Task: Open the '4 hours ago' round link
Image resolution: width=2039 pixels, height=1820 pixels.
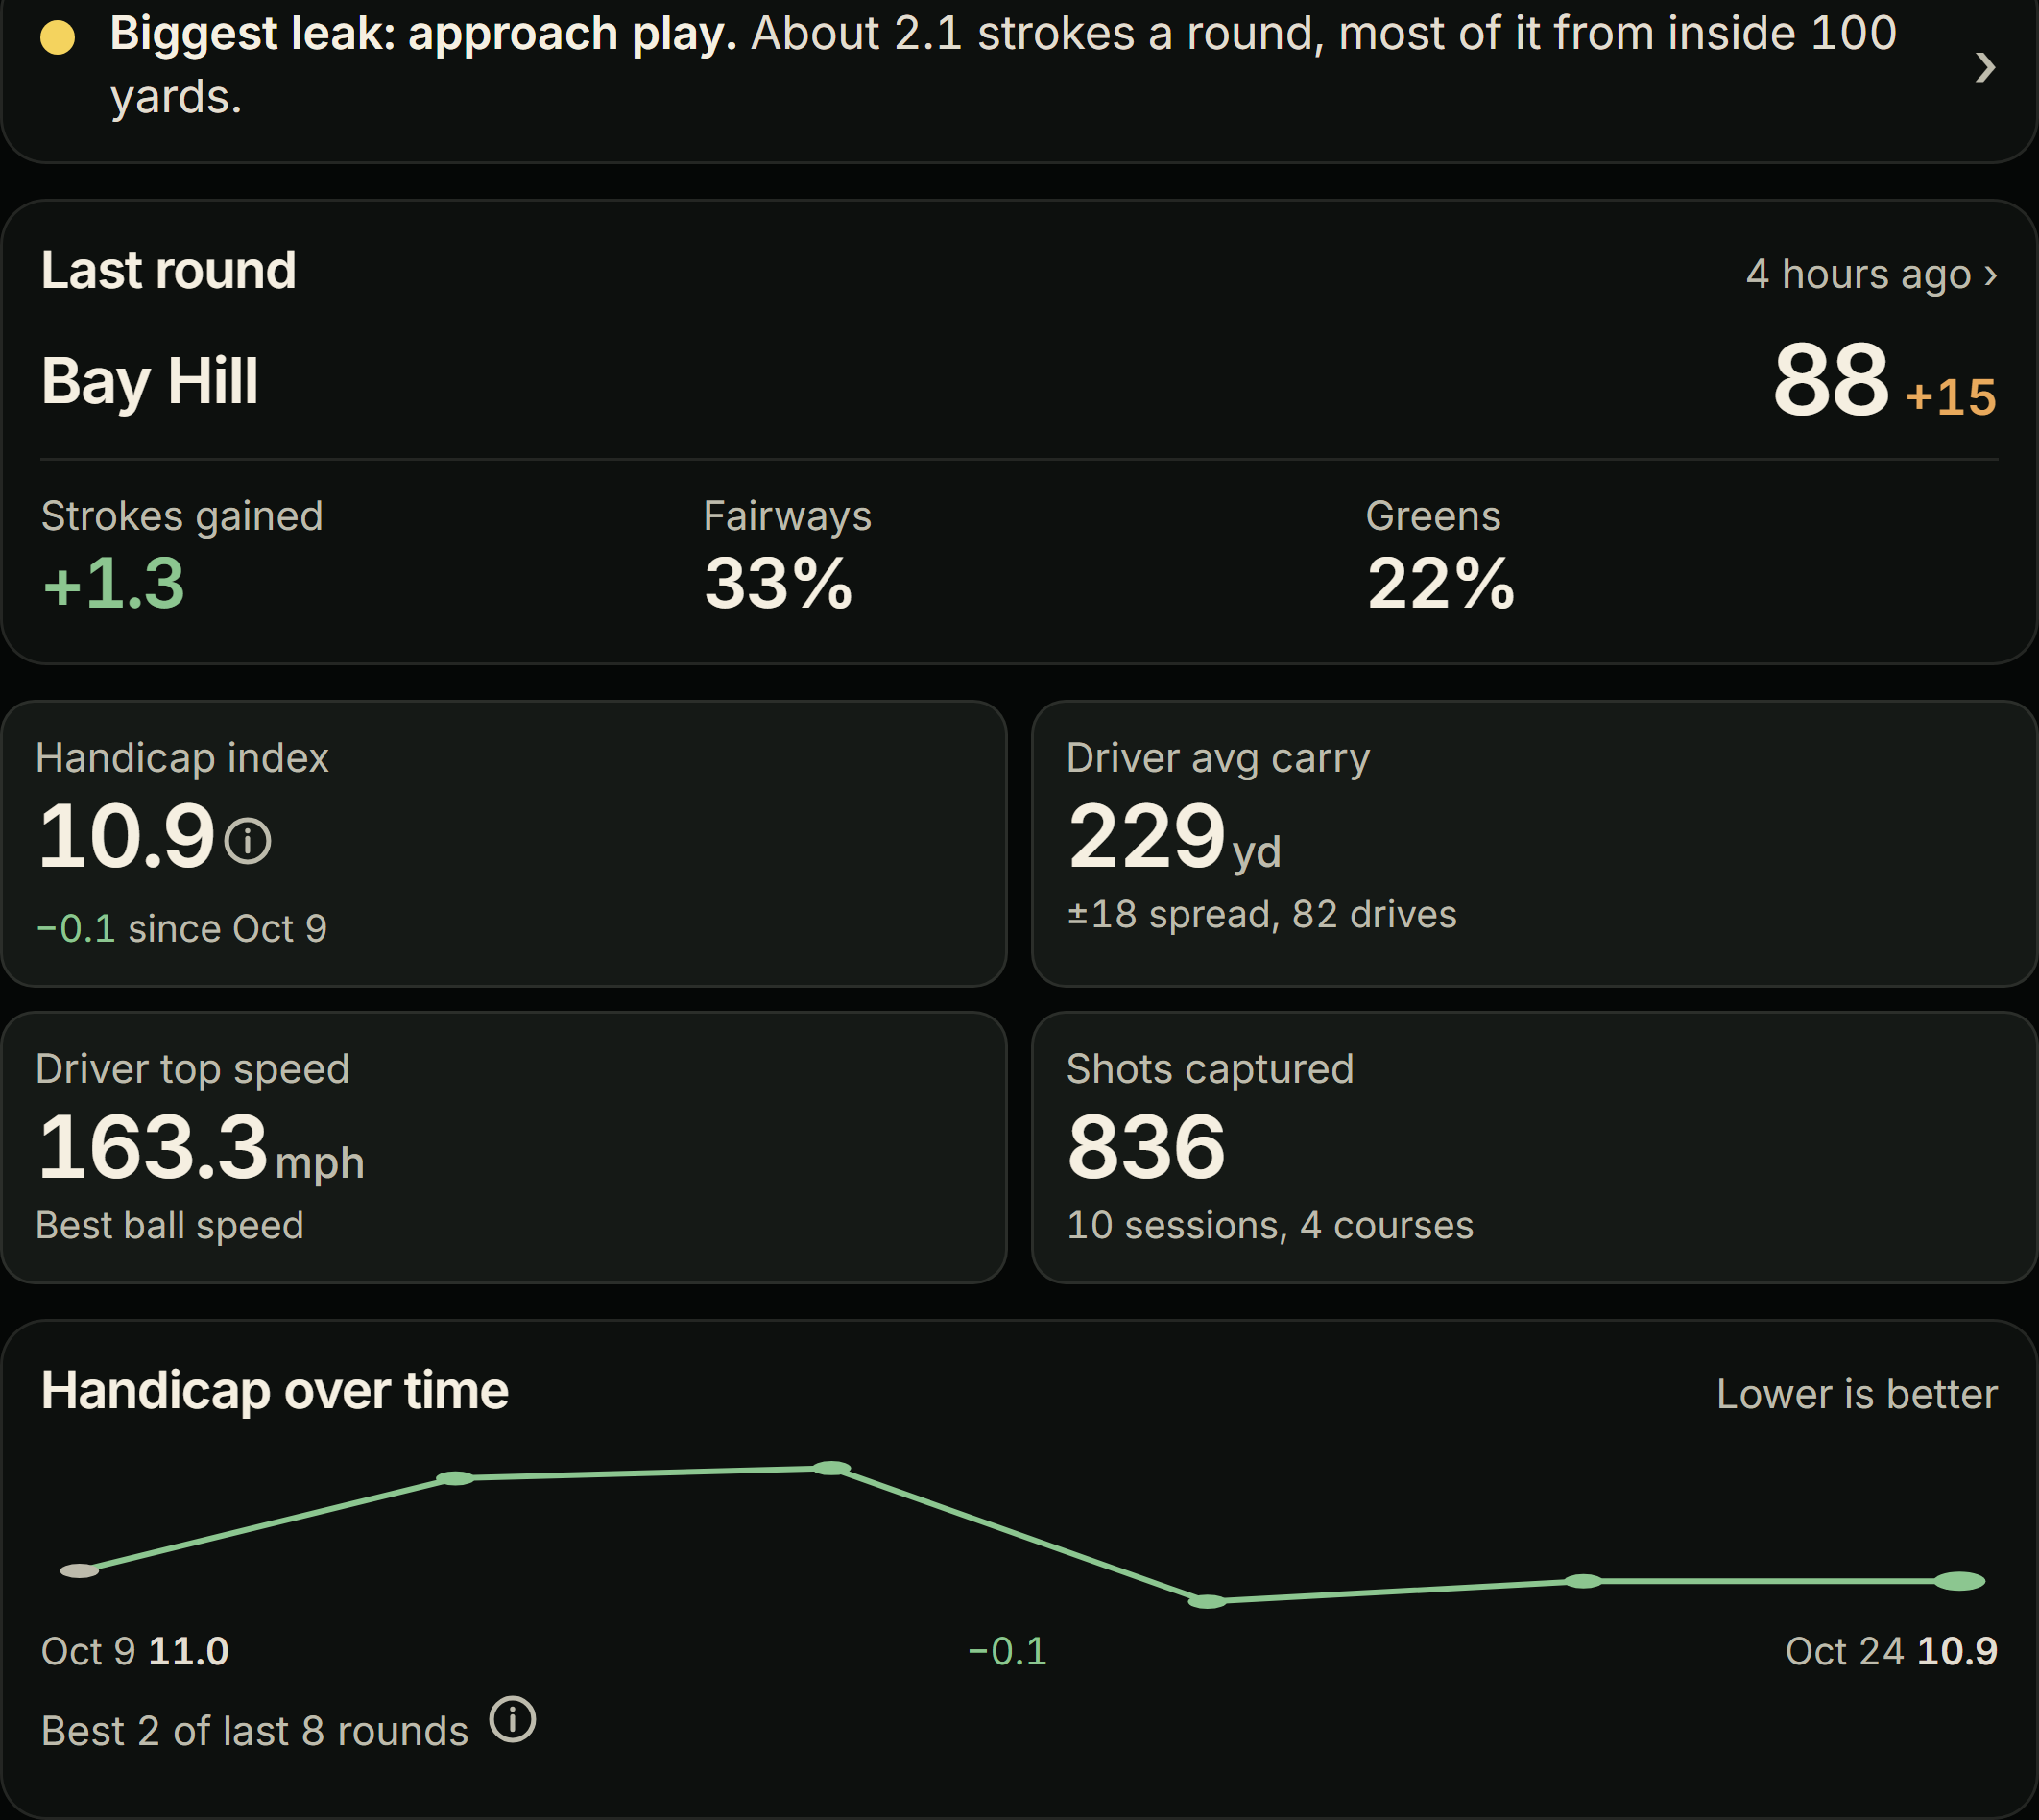Action: pos(1871,274)
